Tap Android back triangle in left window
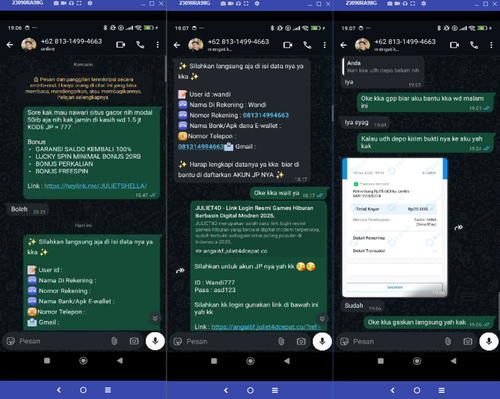 120,360
